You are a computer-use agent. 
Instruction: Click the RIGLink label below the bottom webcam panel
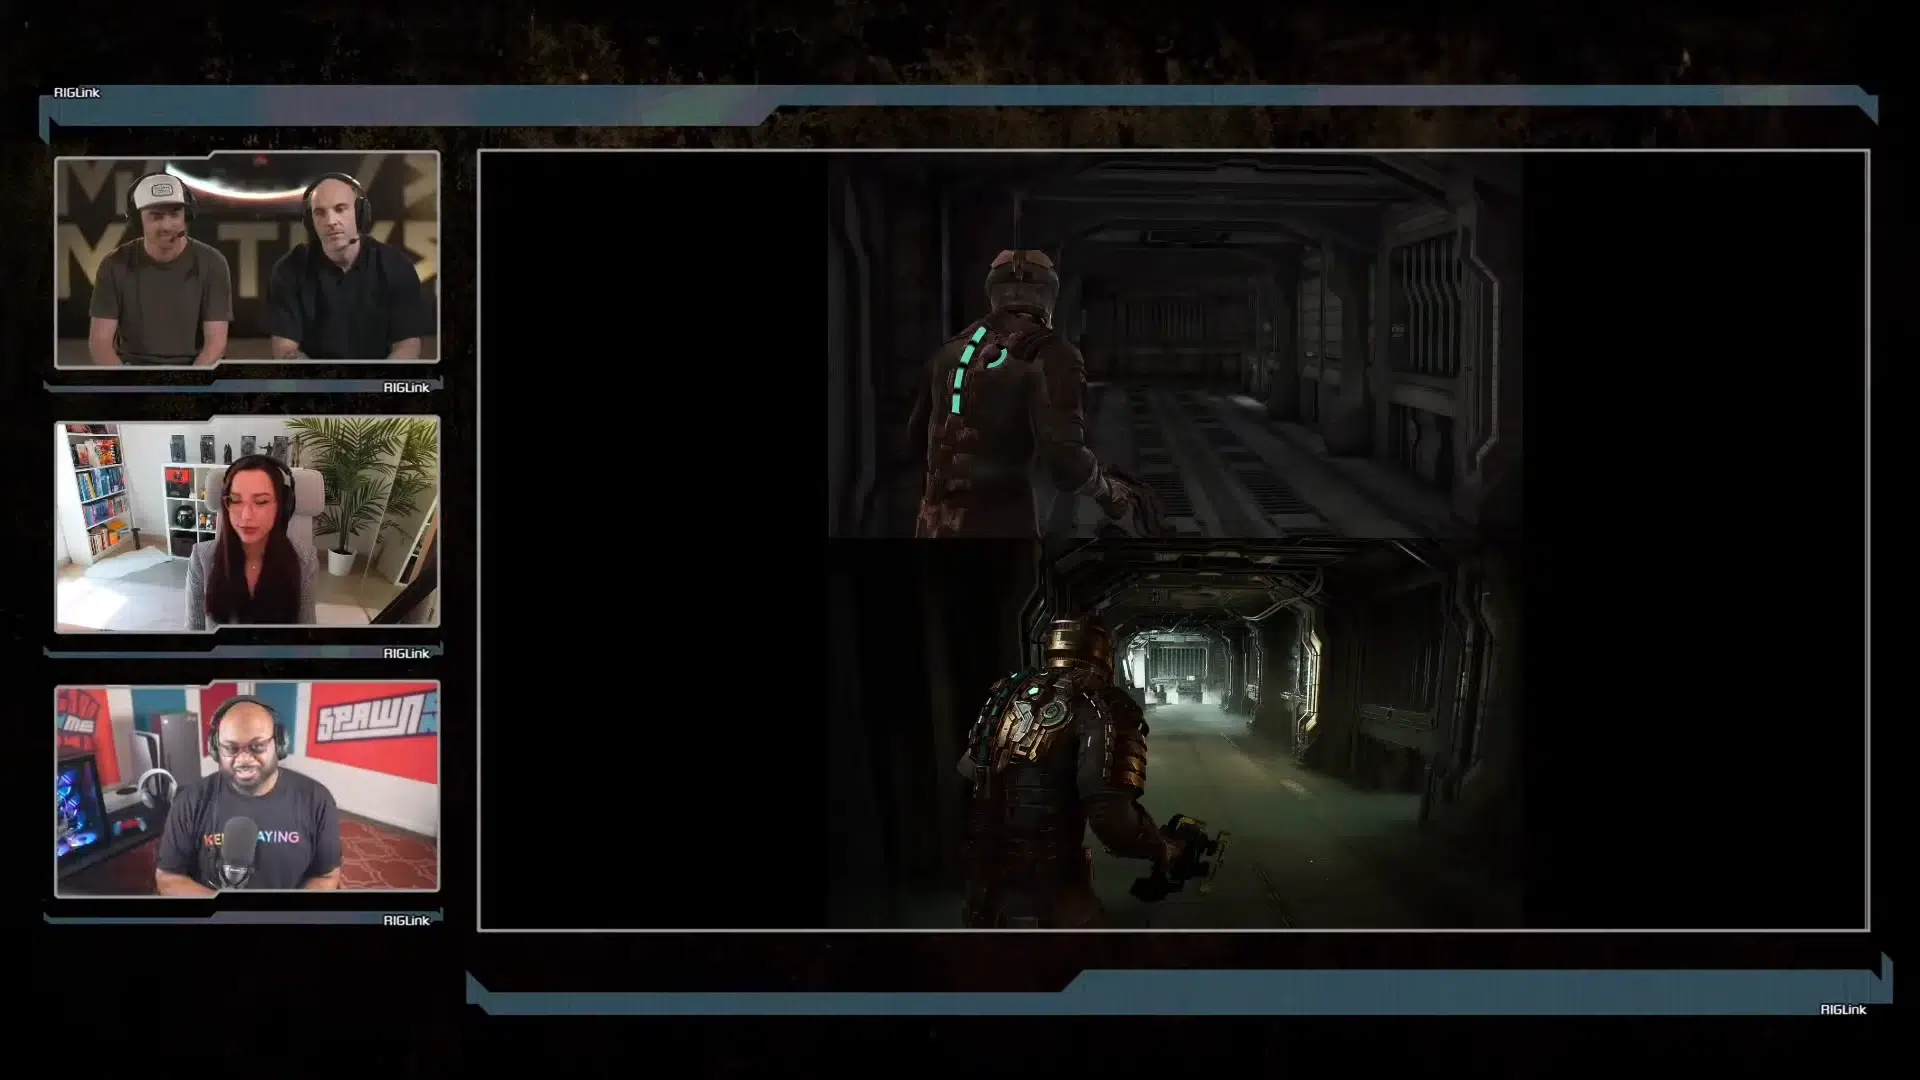coord(406,919)
